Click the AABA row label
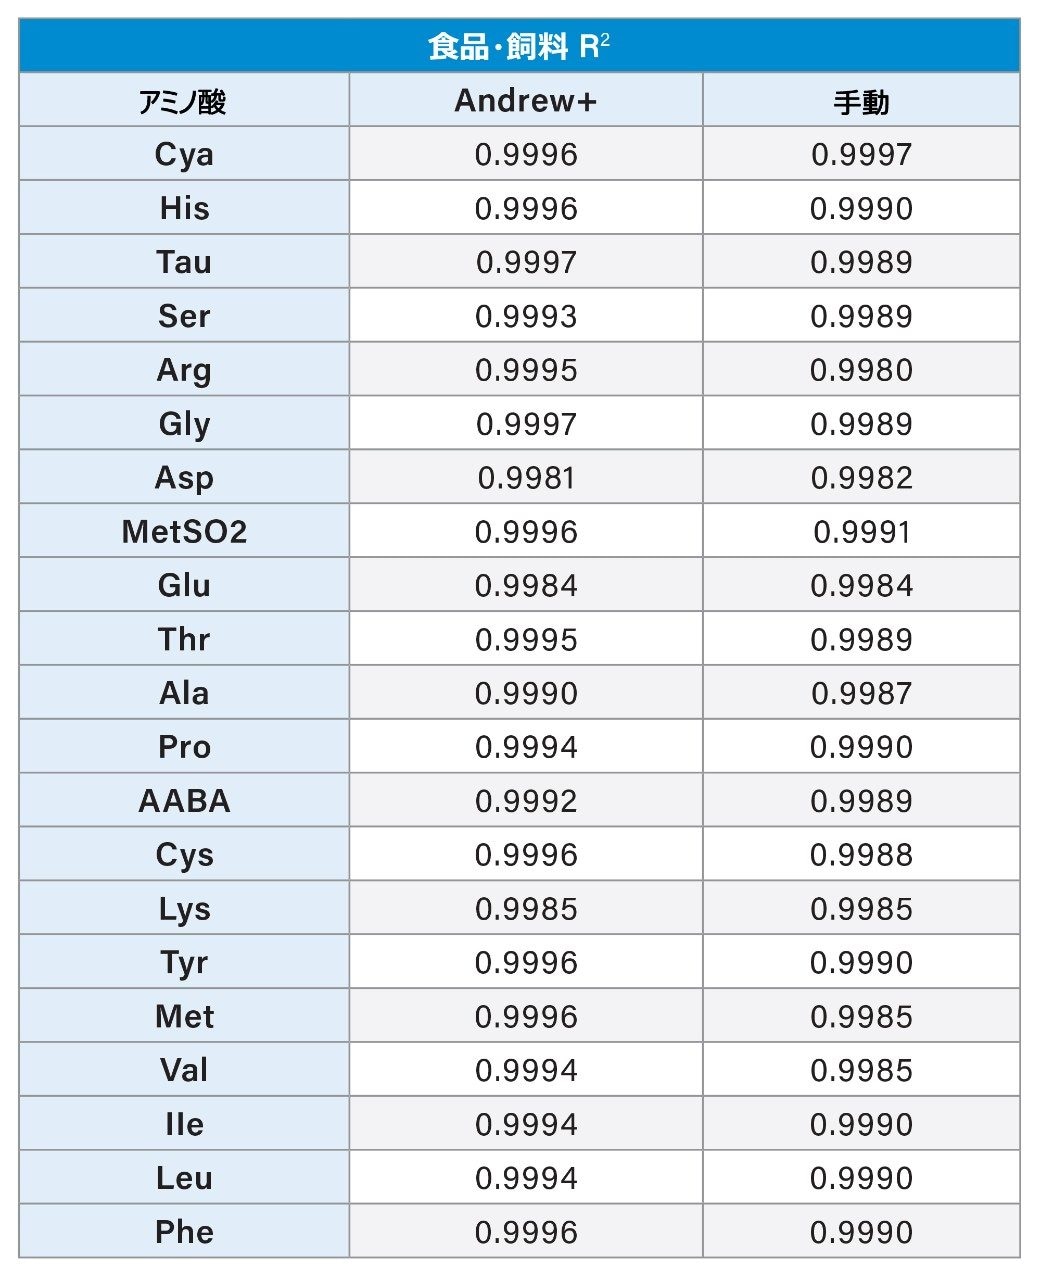The width and height of the screenshot is (1041, 1280). click(184, 801)
